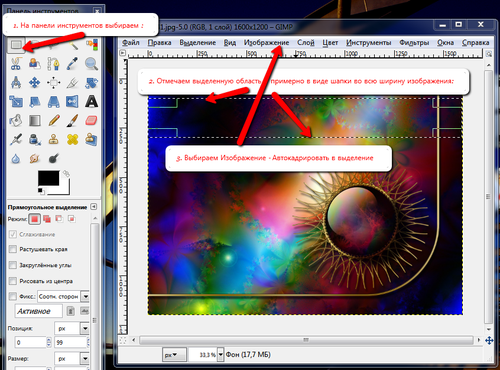Select the Scale tool

16,101
